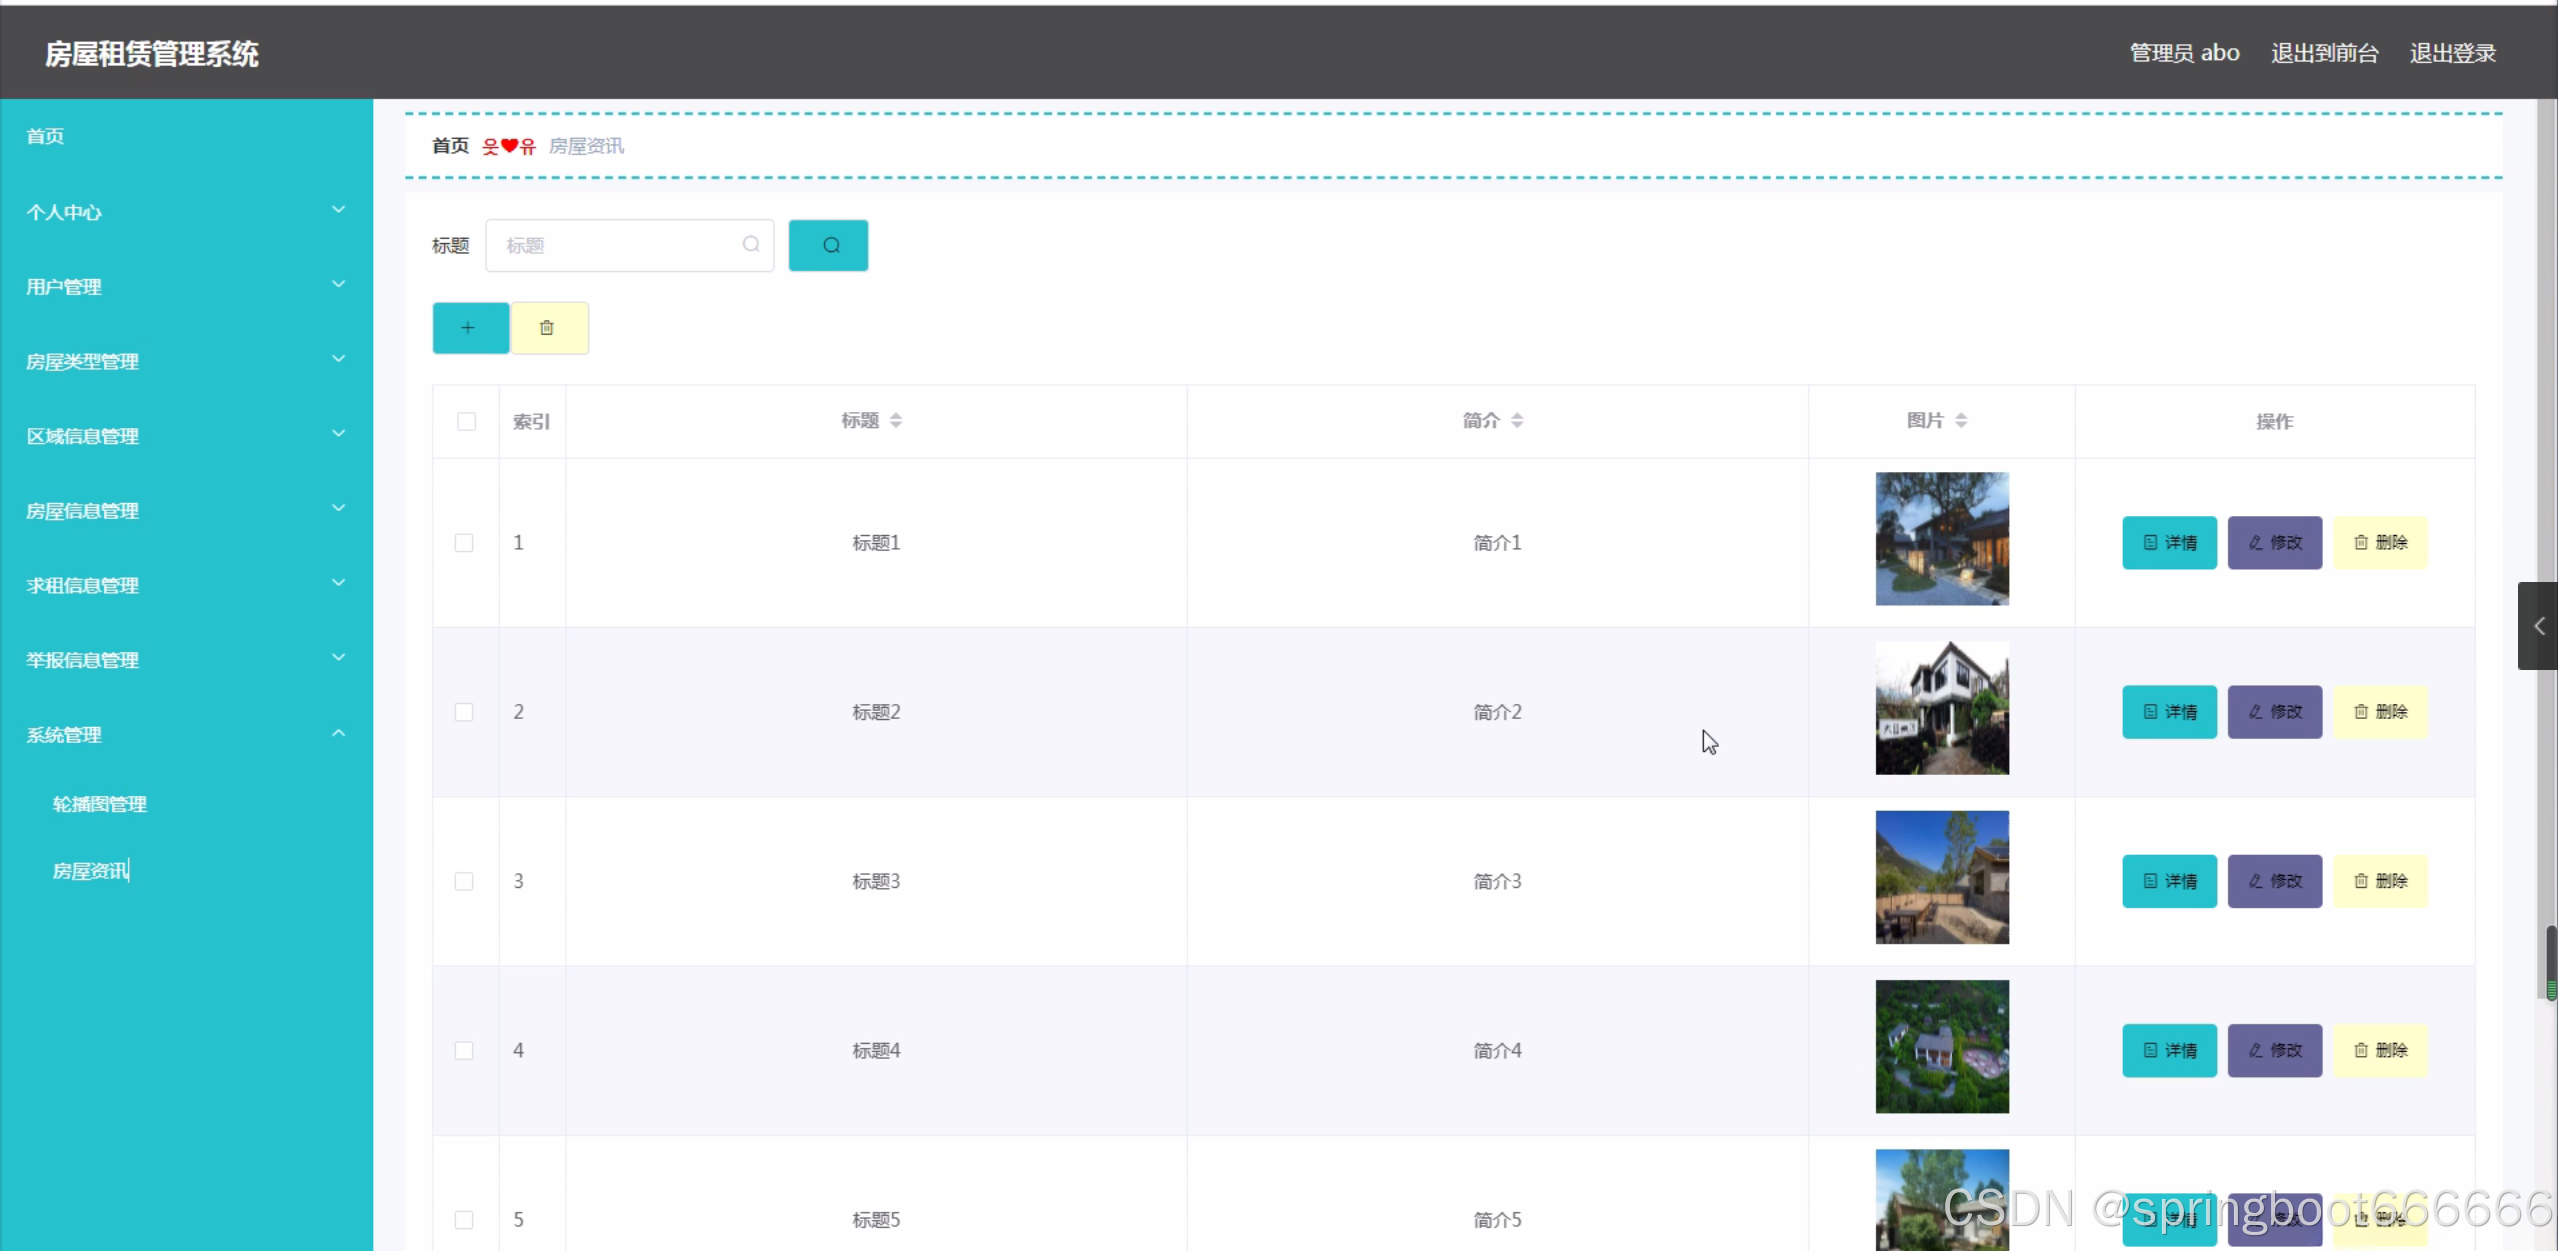The height and width of the screenshot is (1251, 2558).
Task: Click the yellow trash batch-delete button
Action: point(548,328)
